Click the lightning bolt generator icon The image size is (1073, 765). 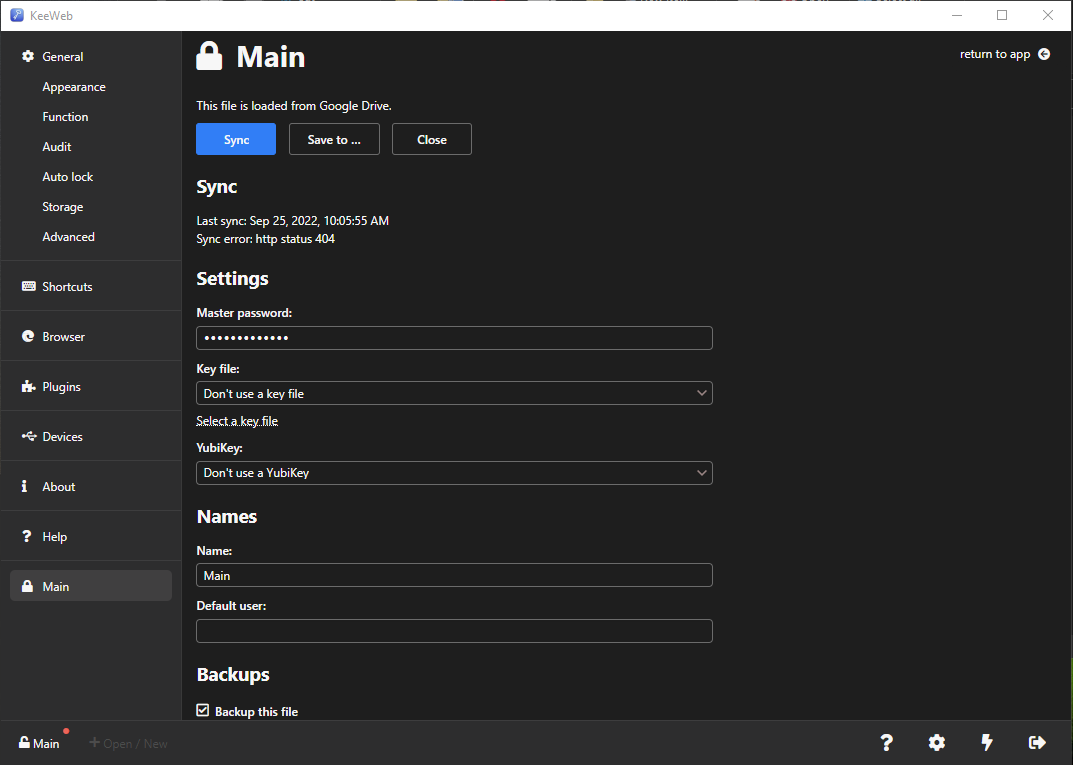pos(986,743)
